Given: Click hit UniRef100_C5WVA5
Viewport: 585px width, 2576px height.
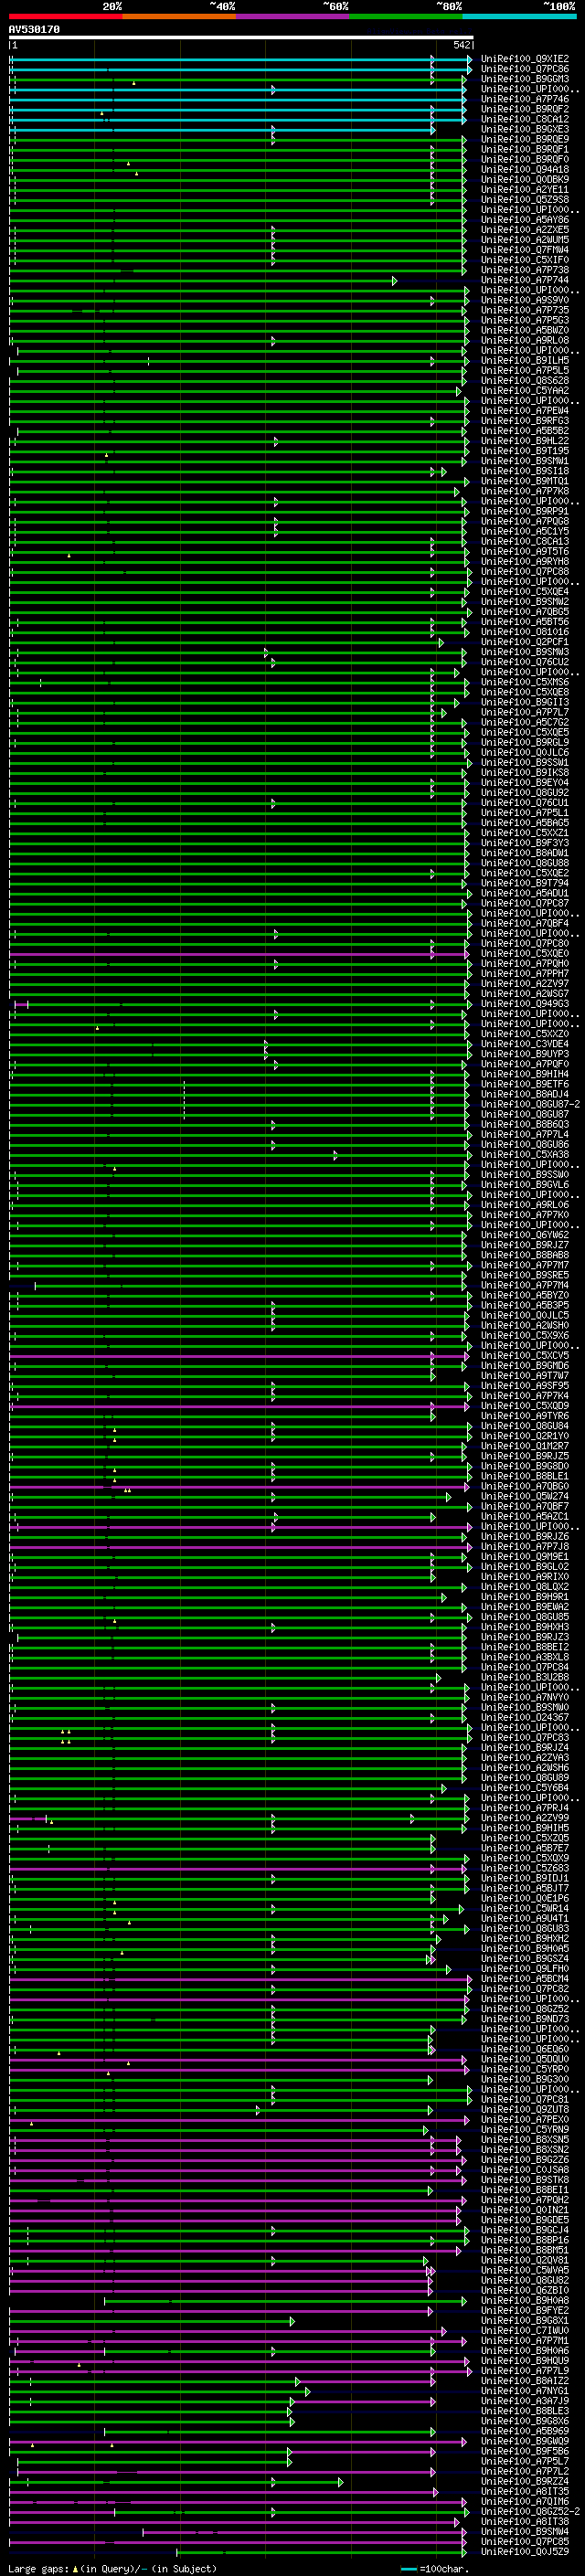Looking at the screenshot, I should pyautogui.click(x=525, y=2270).
